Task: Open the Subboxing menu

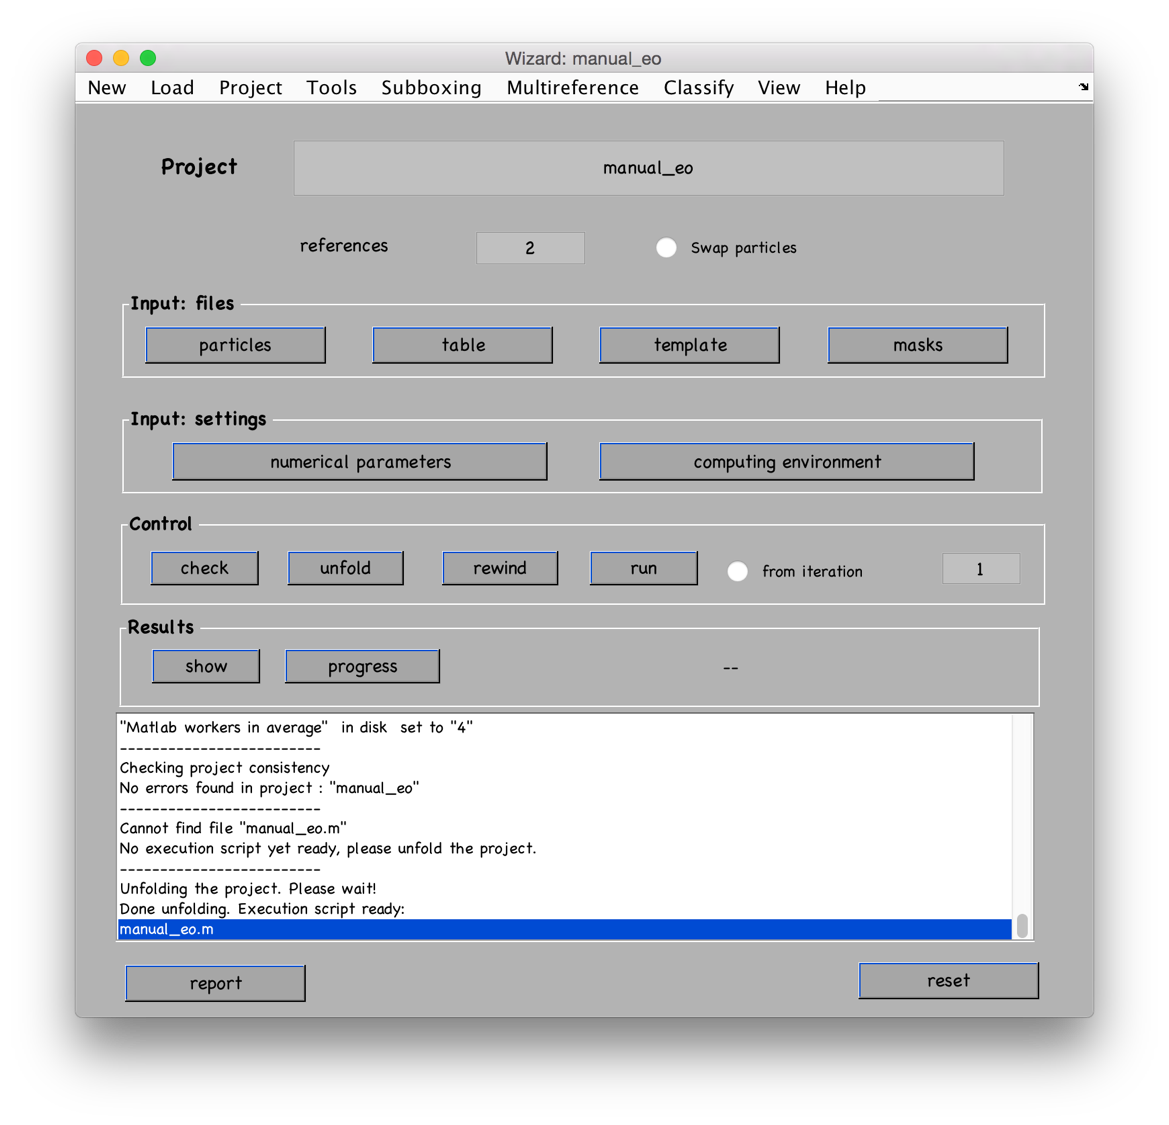Action: (431, 88)
